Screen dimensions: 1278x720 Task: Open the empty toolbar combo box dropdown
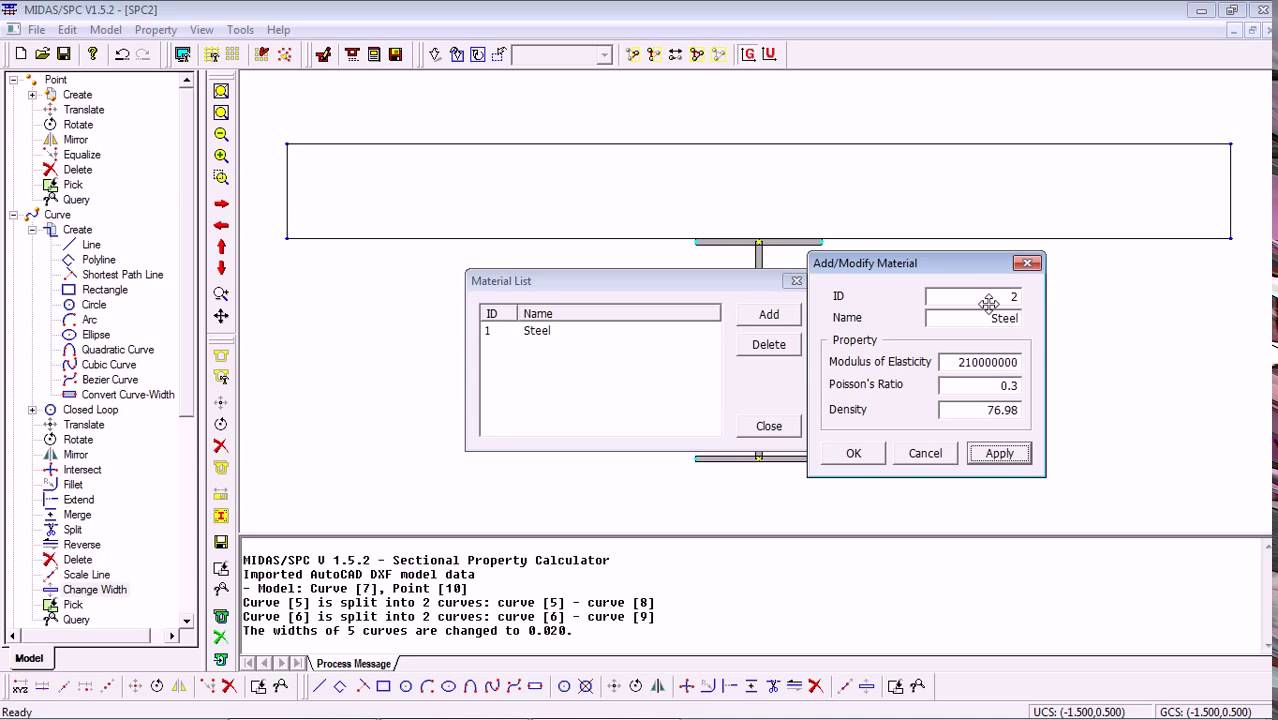click(604, 55)
